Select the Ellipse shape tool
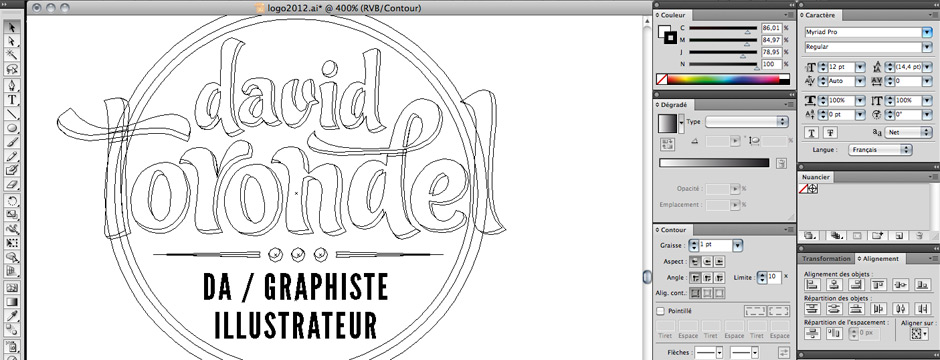Screen dimensions: 940x360 [12, 128]
